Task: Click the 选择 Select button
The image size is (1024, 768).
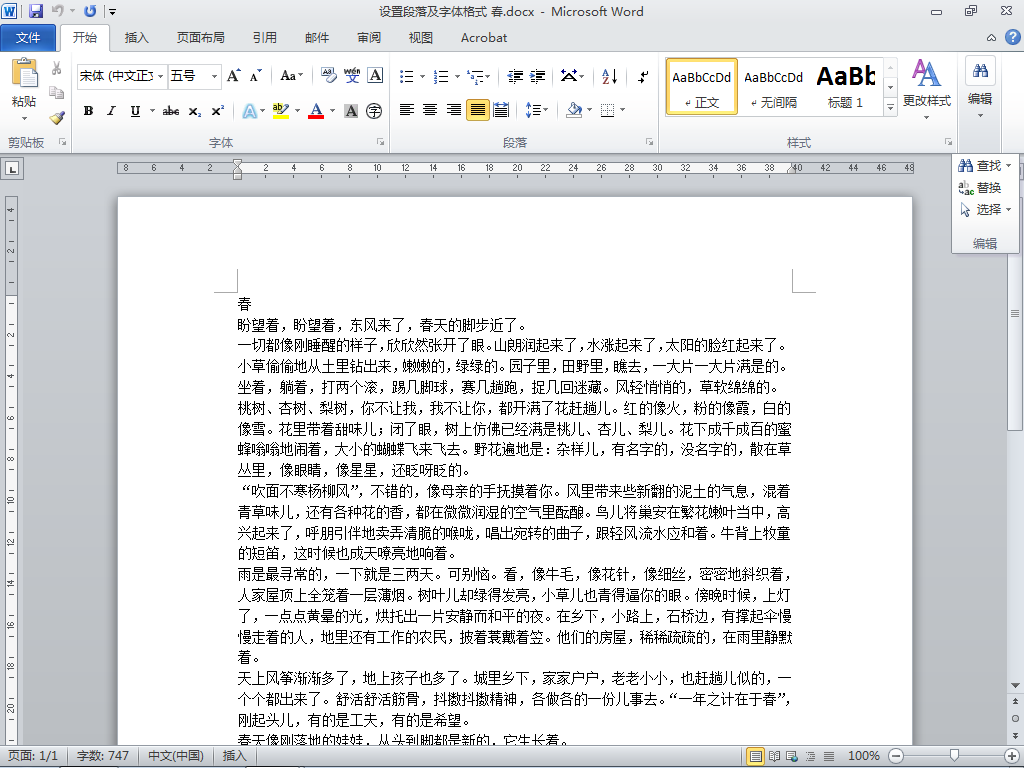Action: (x=985, y=210)
